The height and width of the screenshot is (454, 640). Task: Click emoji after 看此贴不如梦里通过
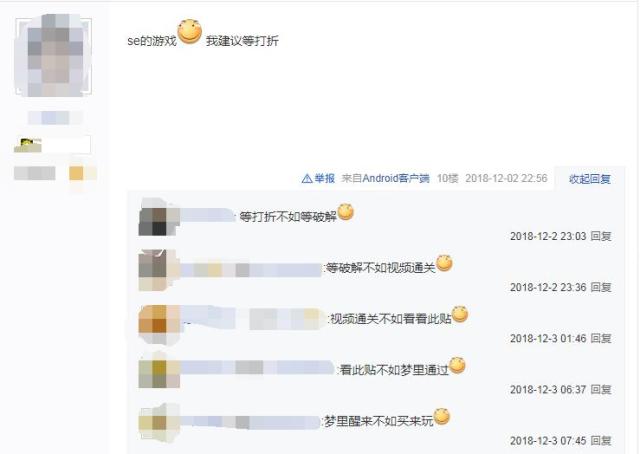pyautogui.click(x=457, y=365)
